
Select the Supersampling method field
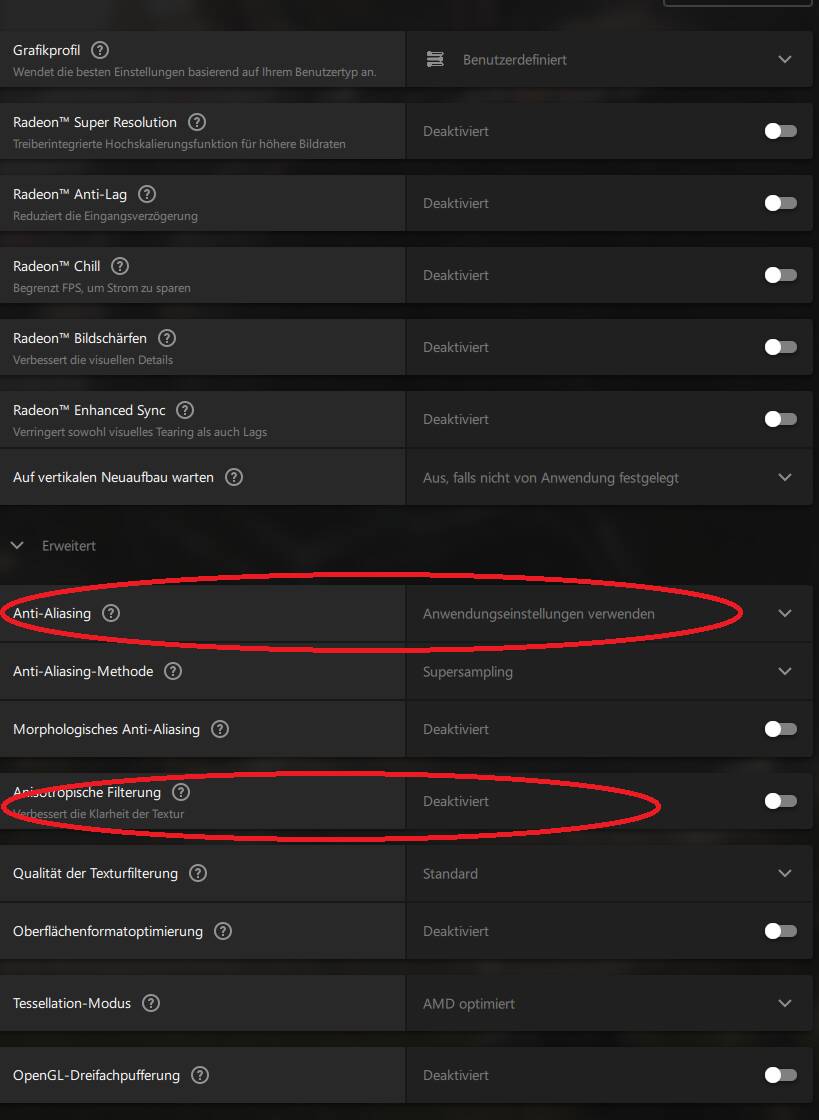click(609, 671)
